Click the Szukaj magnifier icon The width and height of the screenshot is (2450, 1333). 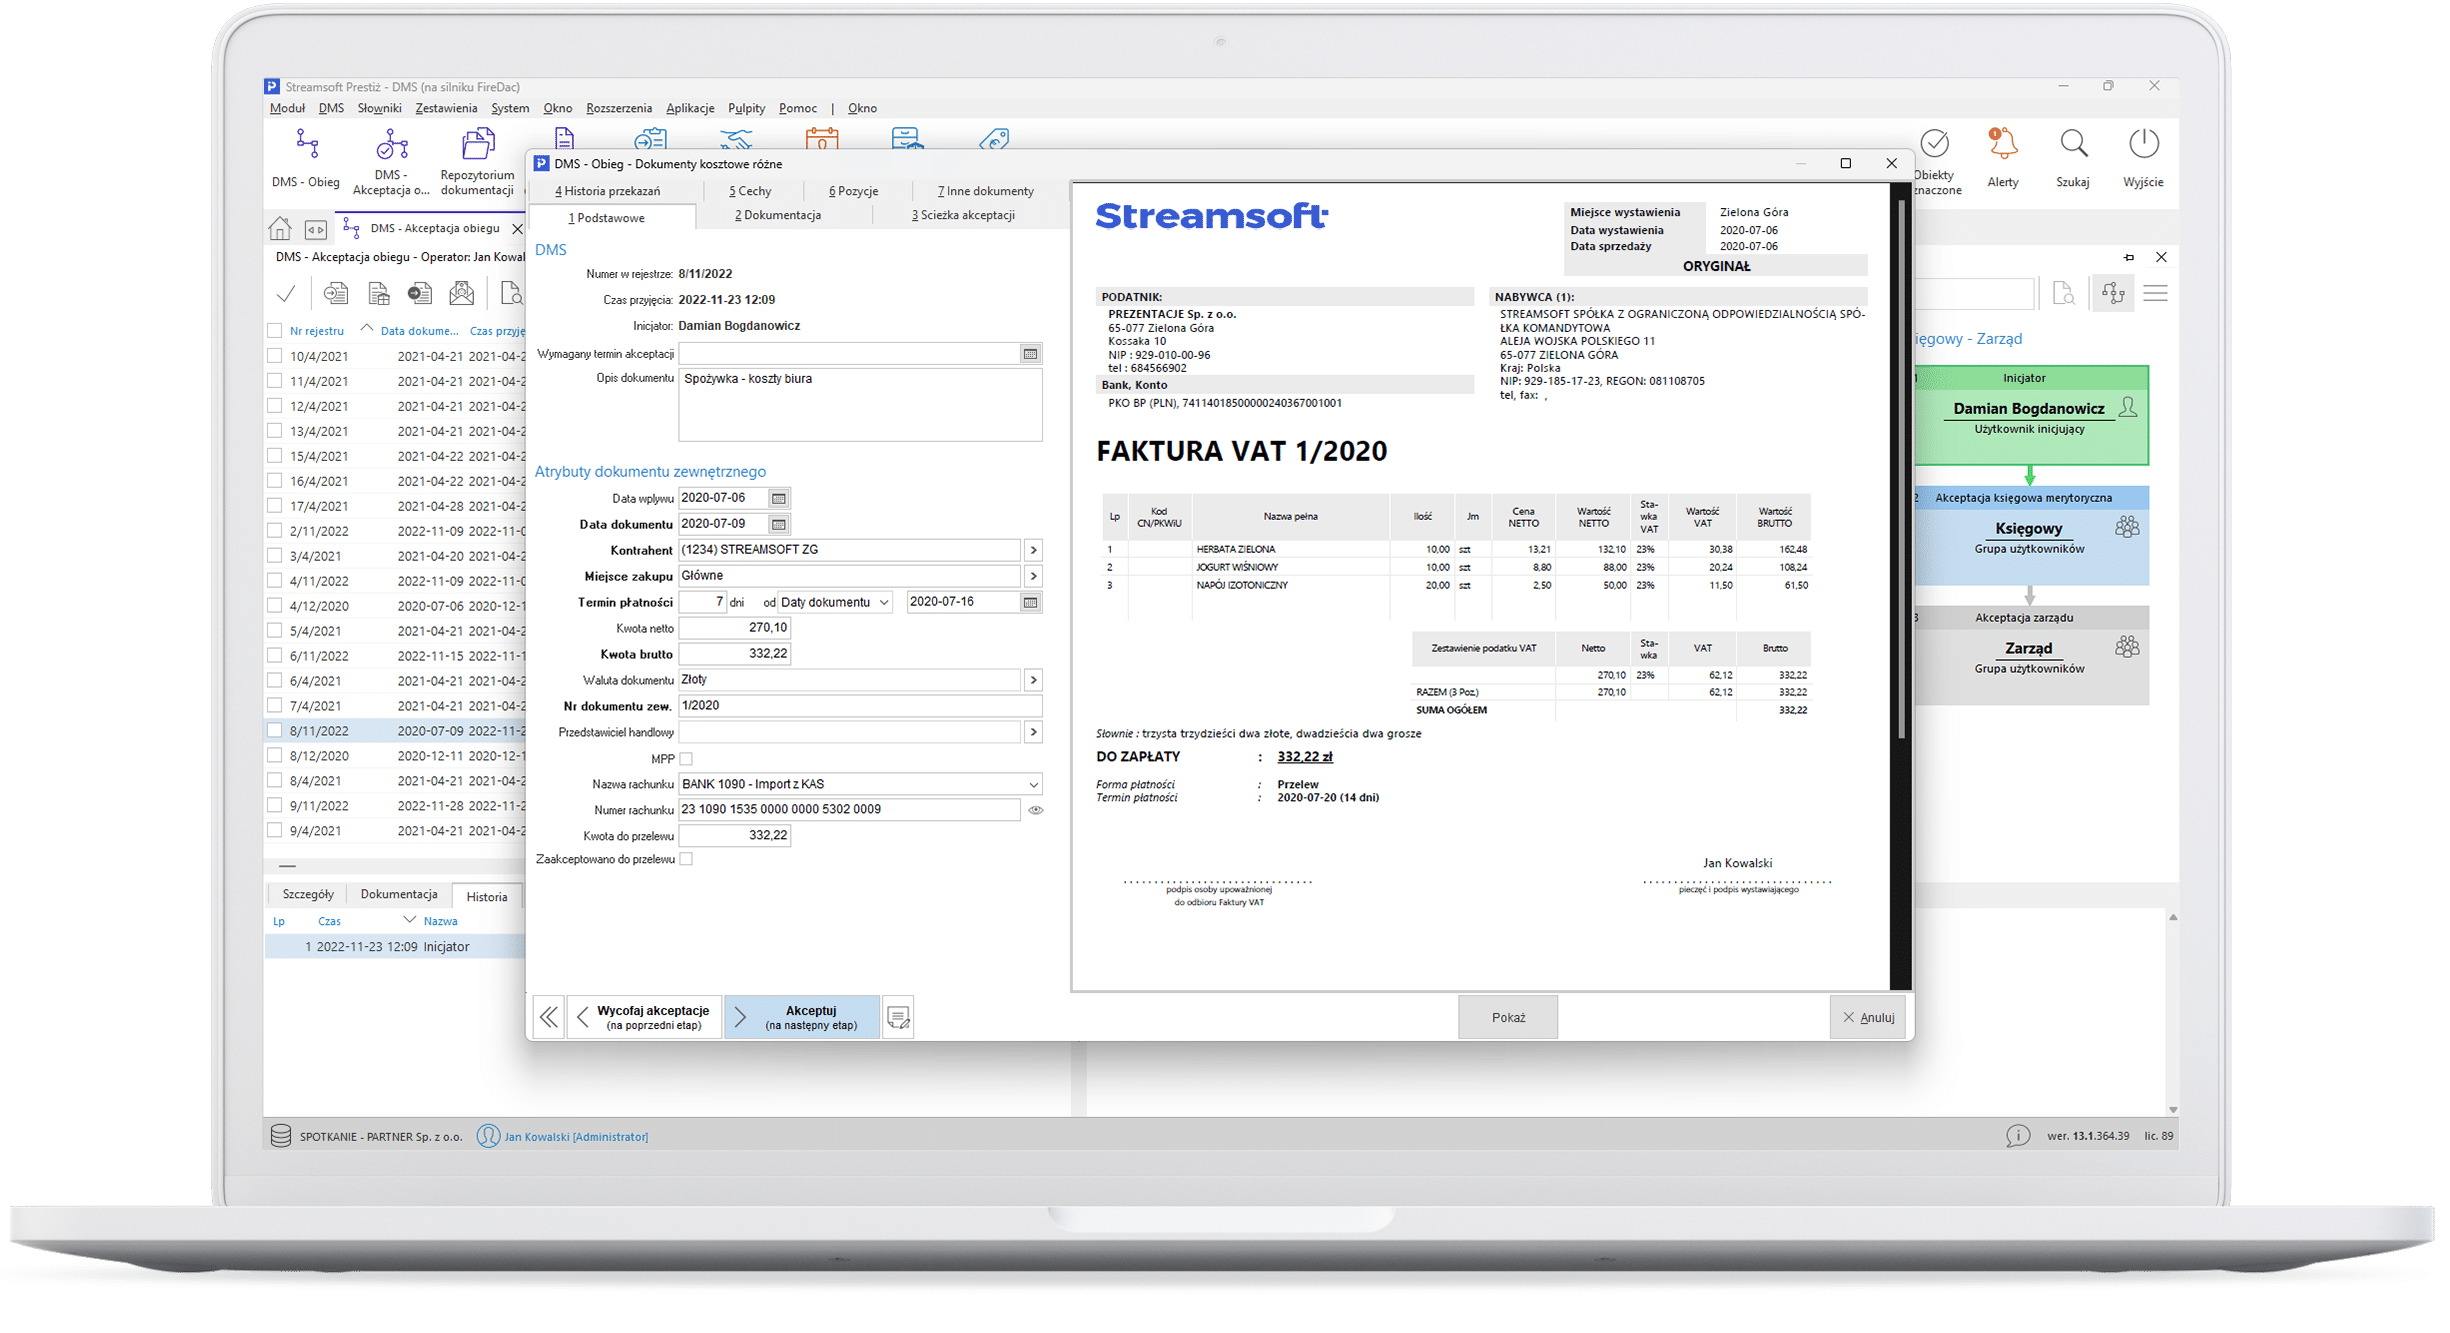click(x=2073, y=145)
